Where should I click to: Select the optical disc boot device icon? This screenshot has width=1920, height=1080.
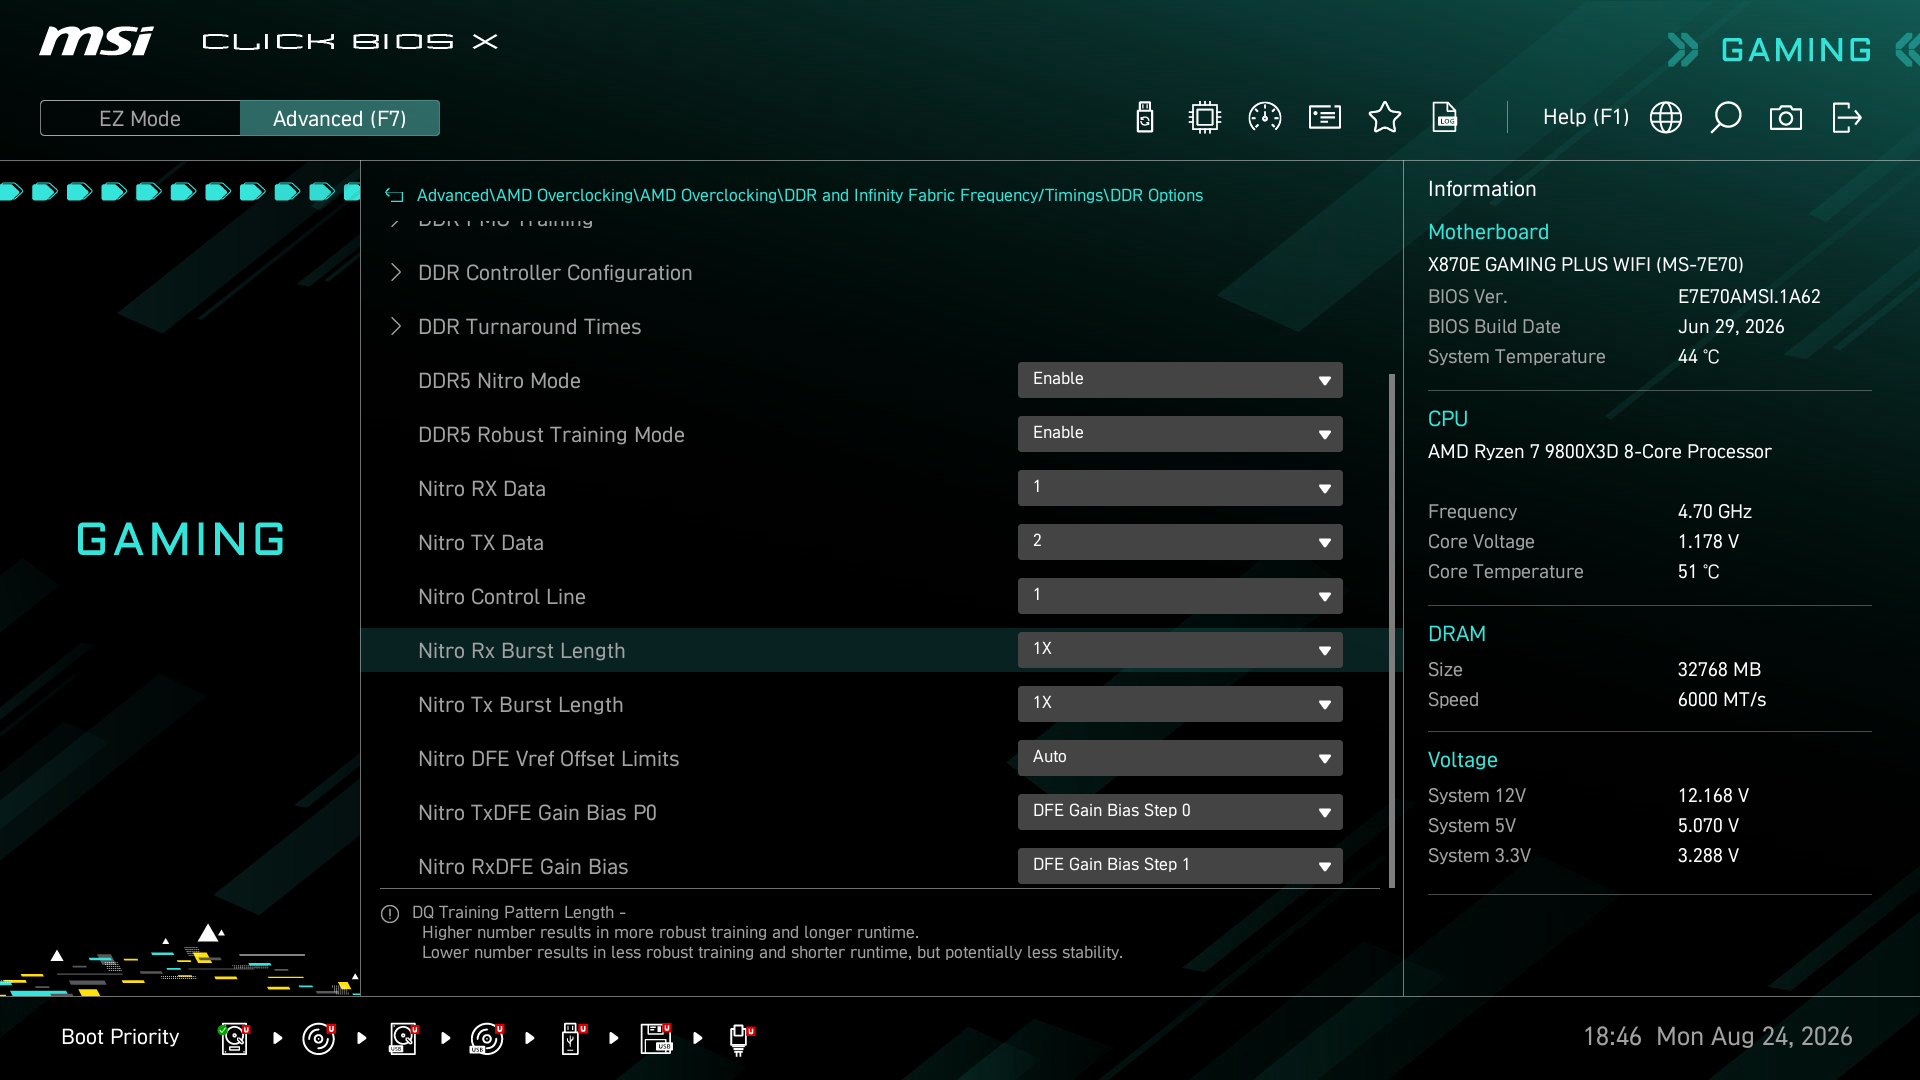(x=318, y=1038)
